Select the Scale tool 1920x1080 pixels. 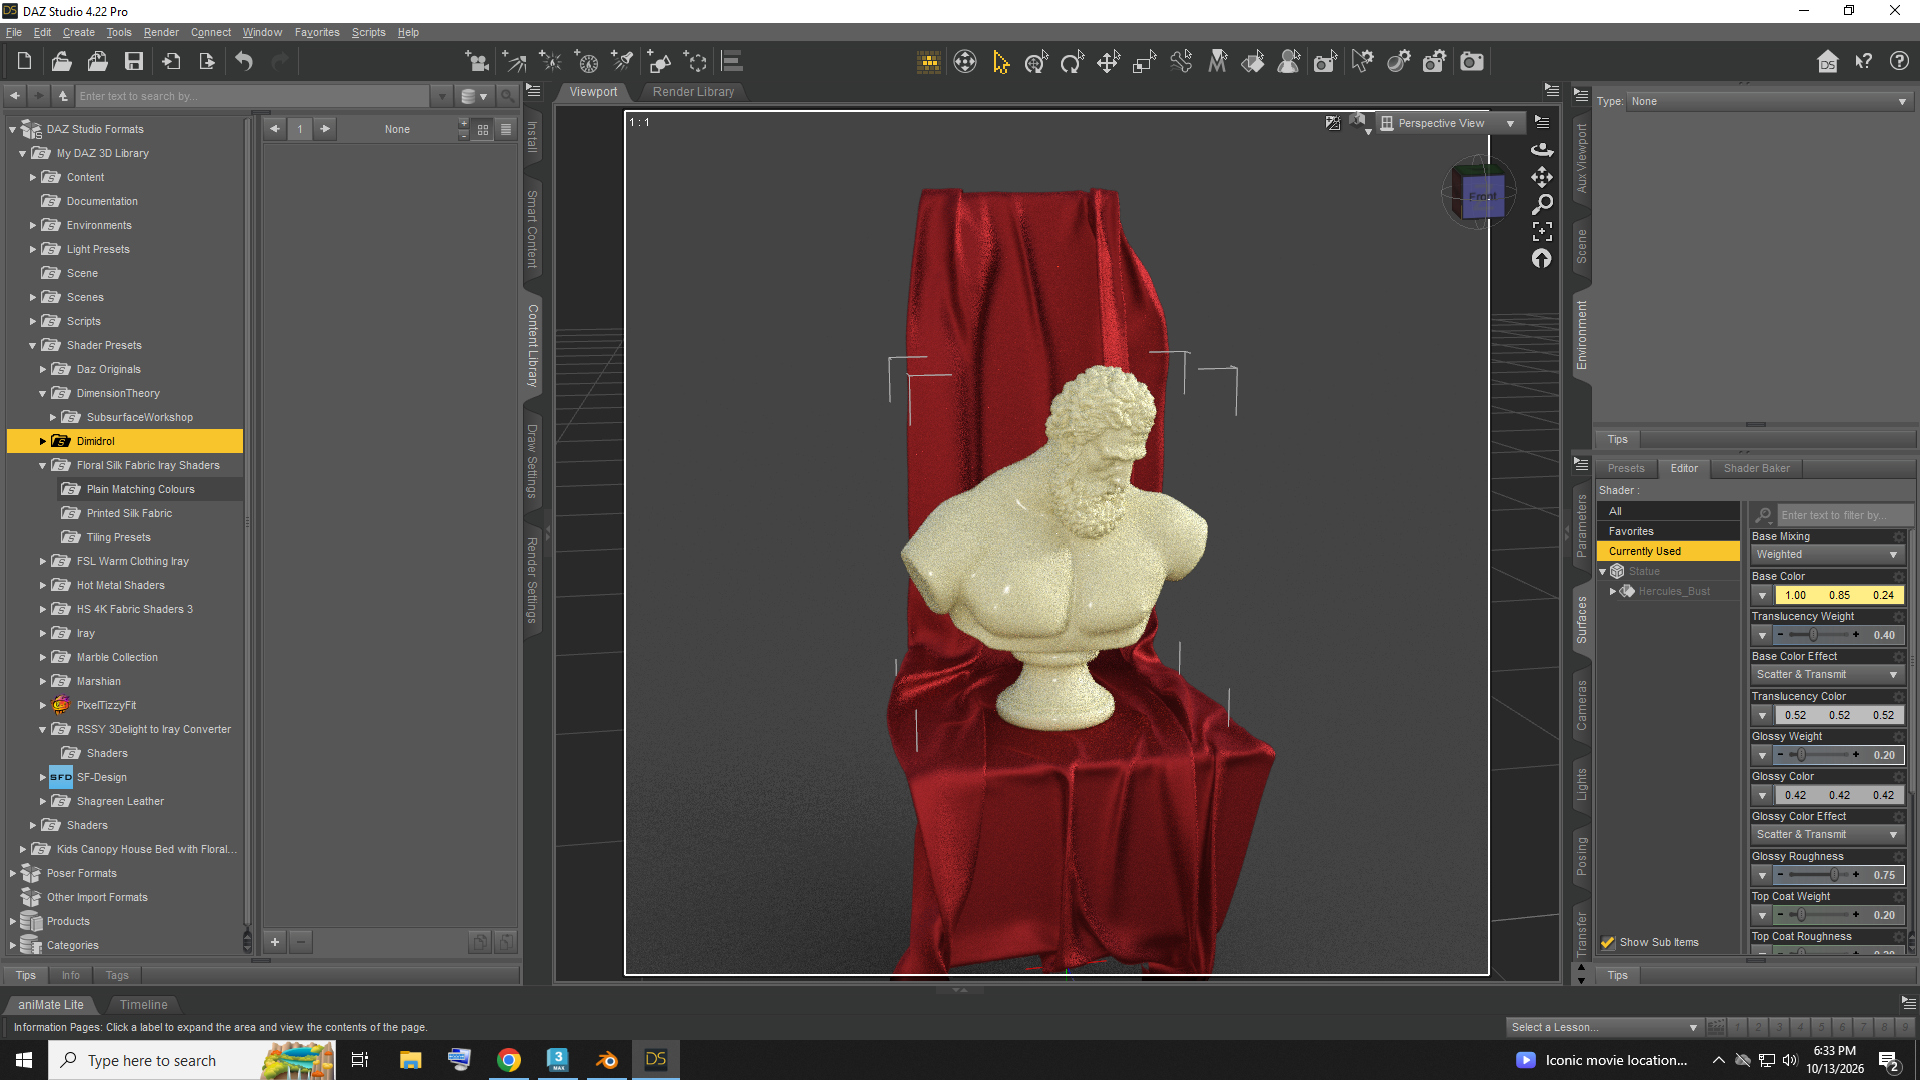pyautogui.click(x=1144, y=62)
